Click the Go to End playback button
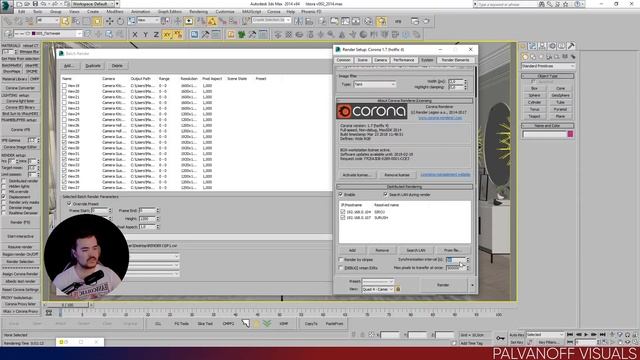The width and height of the screenshot is (640, 360). point(602,335)
